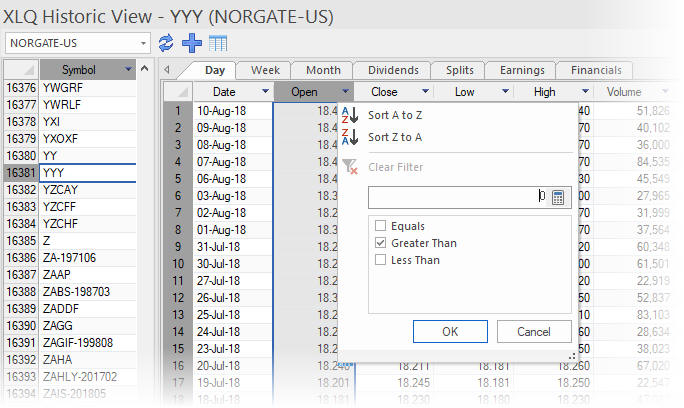
Task: Open the High column filter dropdown
Action: [585, 91]
